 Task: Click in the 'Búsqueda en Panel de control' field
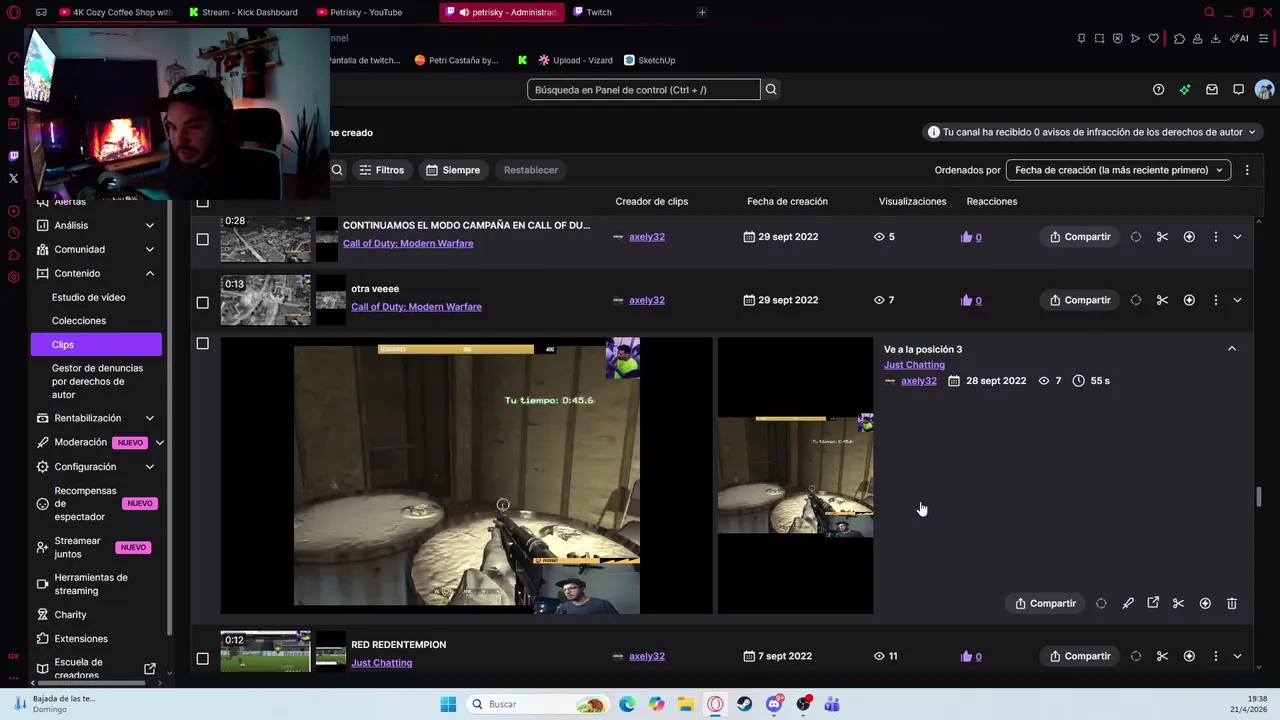pyautogui.click(x=644, y=89)
